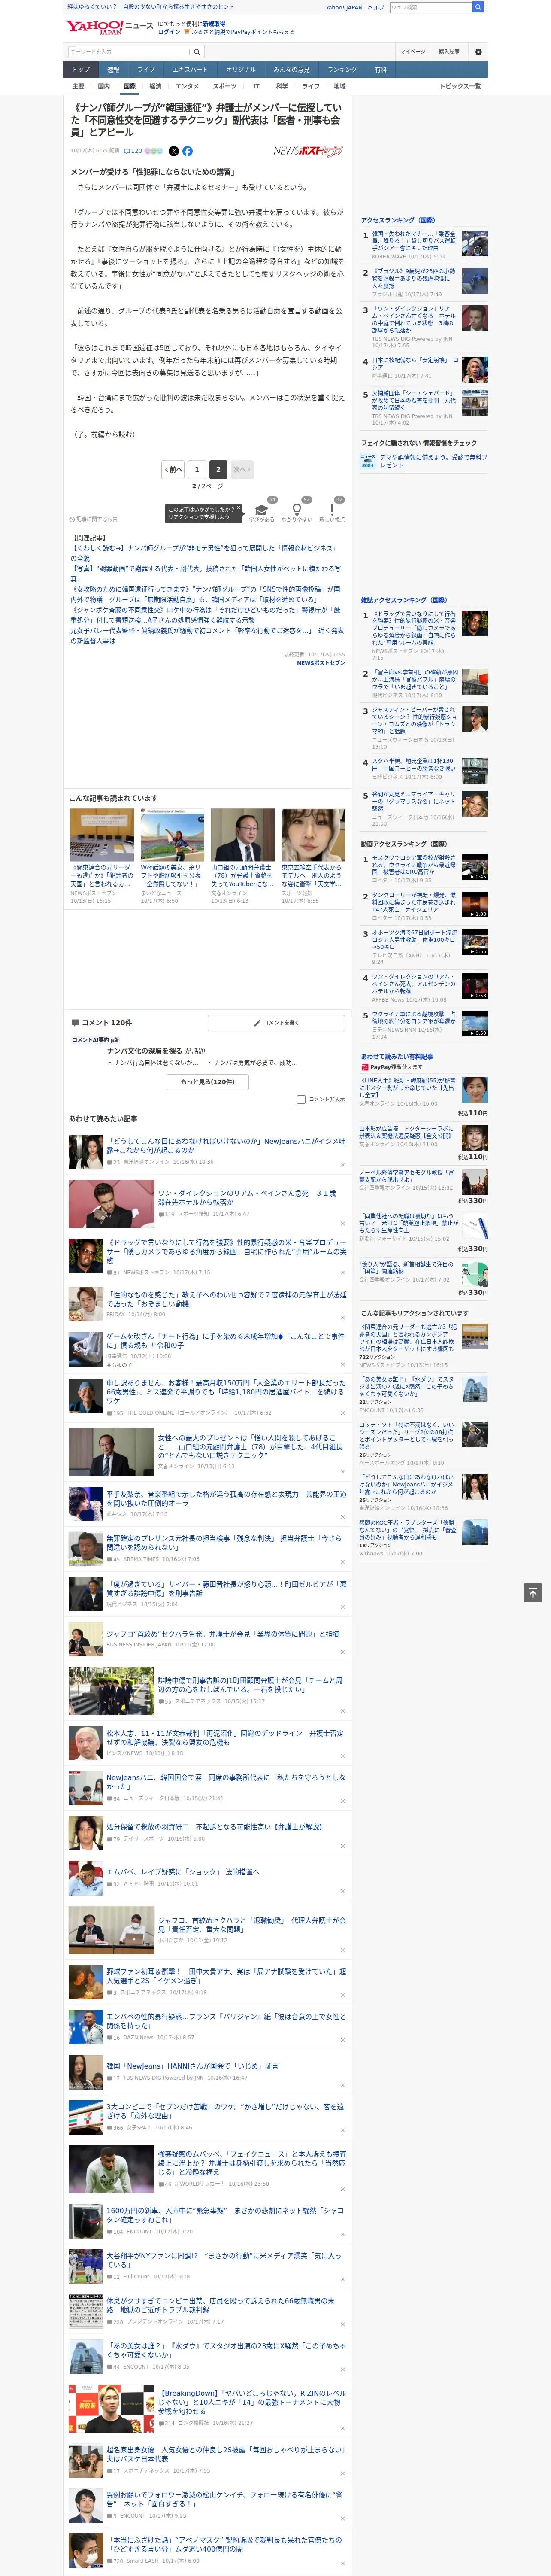The image size is (551, 2576).
Task: Click the NEWSポストセブン logo
Action: 308,151
